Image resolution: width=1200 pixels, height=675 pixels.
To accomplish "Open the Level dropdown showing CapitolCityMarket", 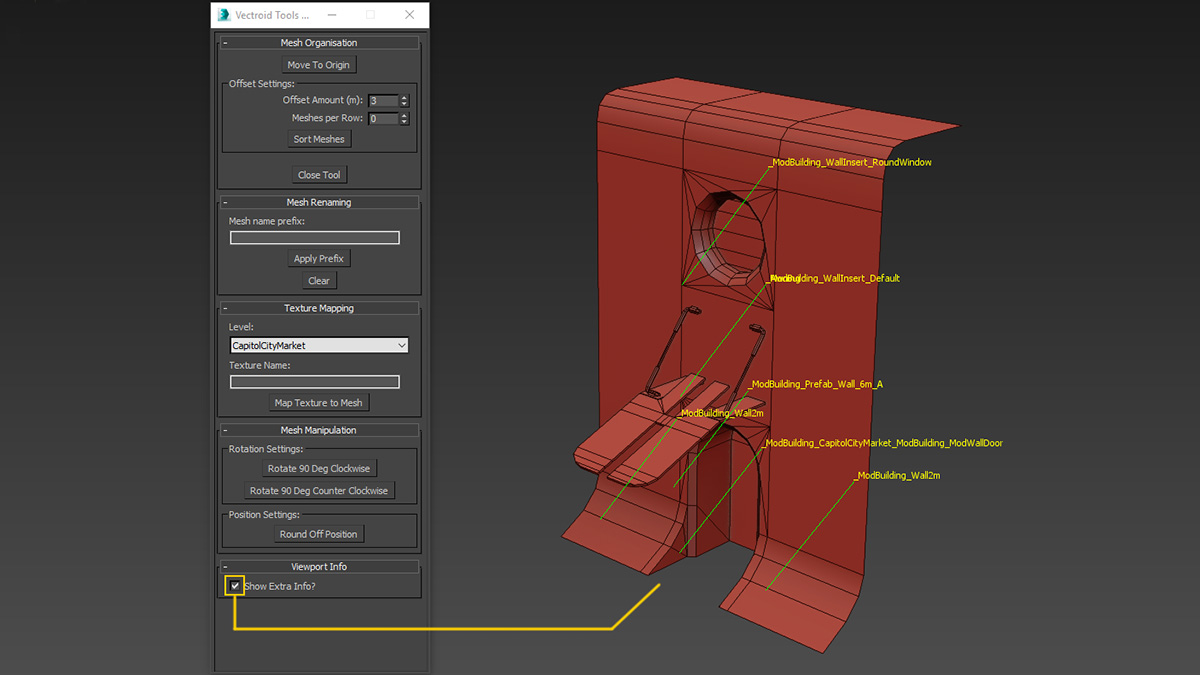I will pos(319,345).
